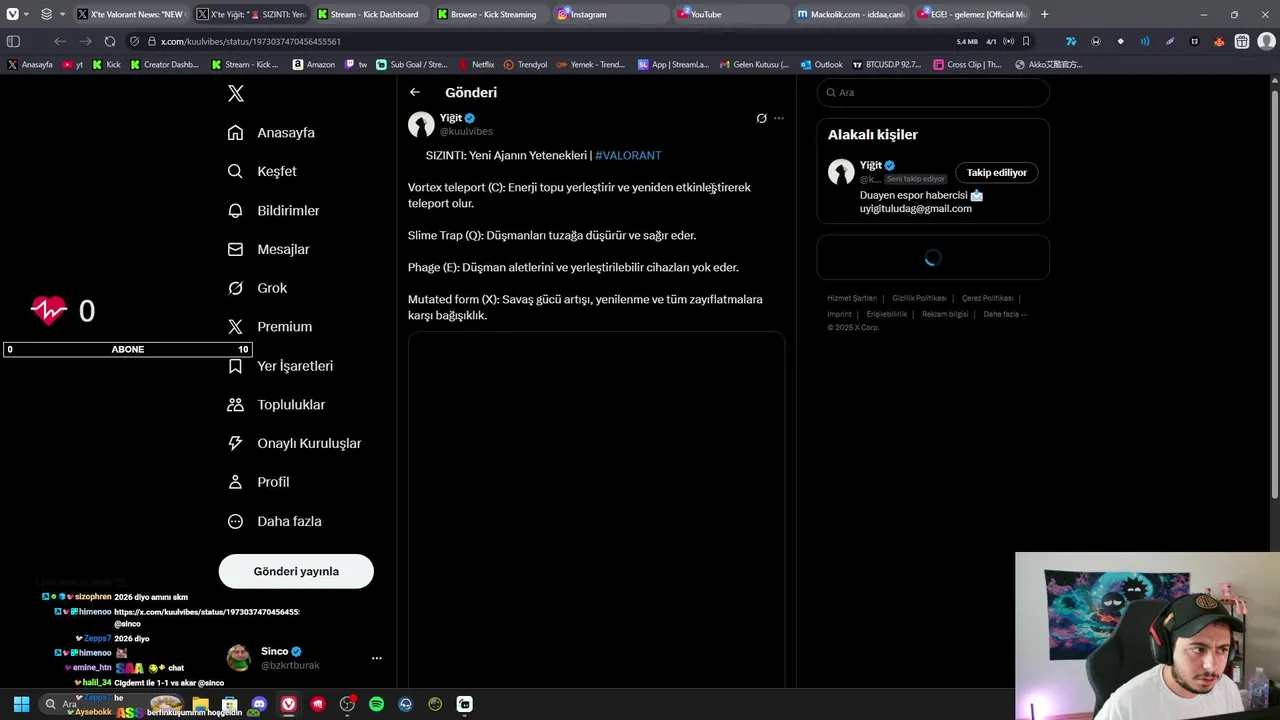Viewport: 1280px width, 720px height.
Task: Open Yiğit's avatar on the post
Action: pyautogui.click(x=421, y=124)
